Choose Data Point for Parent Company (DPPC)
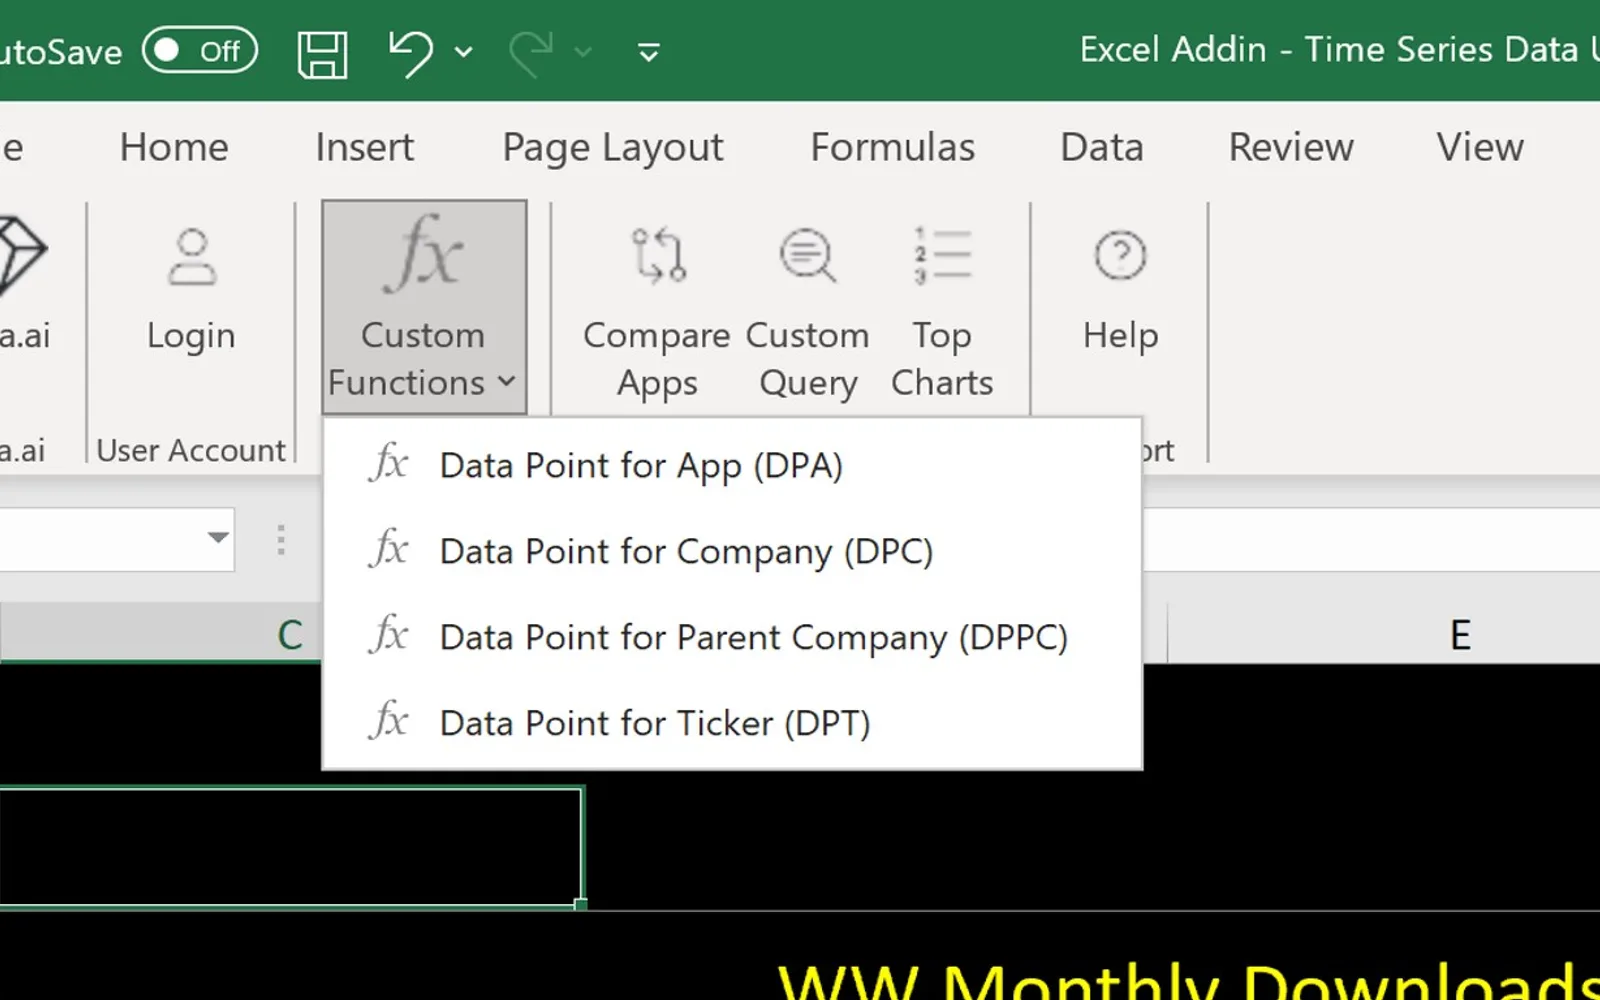The image size is (1600, 1000). [x=732, y=638]
